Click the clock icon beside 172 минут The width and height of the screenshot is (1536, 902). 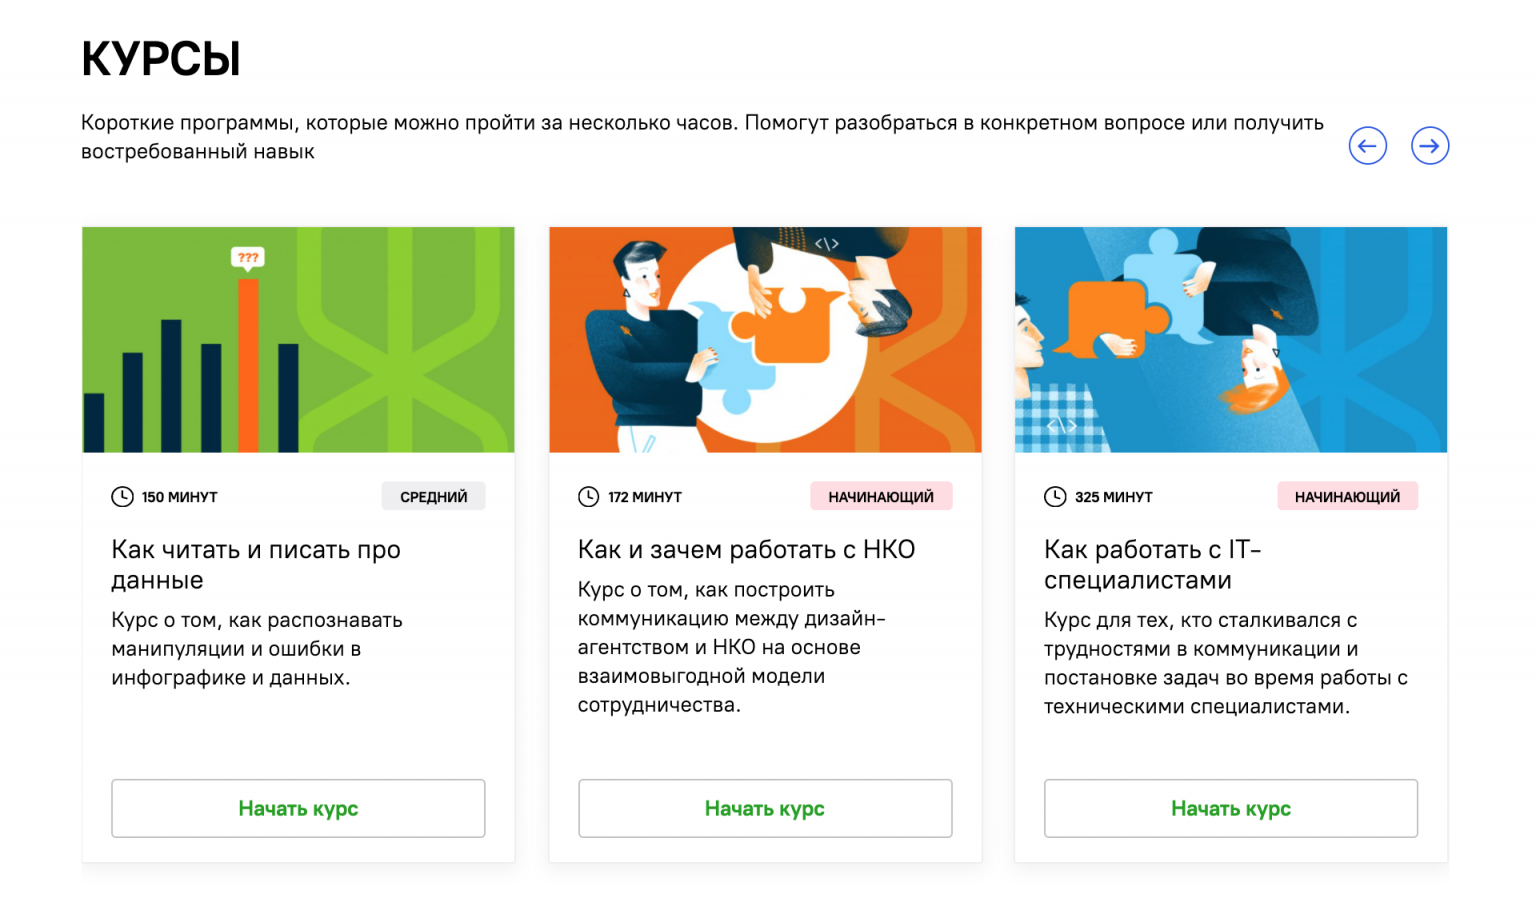(588, 497)
